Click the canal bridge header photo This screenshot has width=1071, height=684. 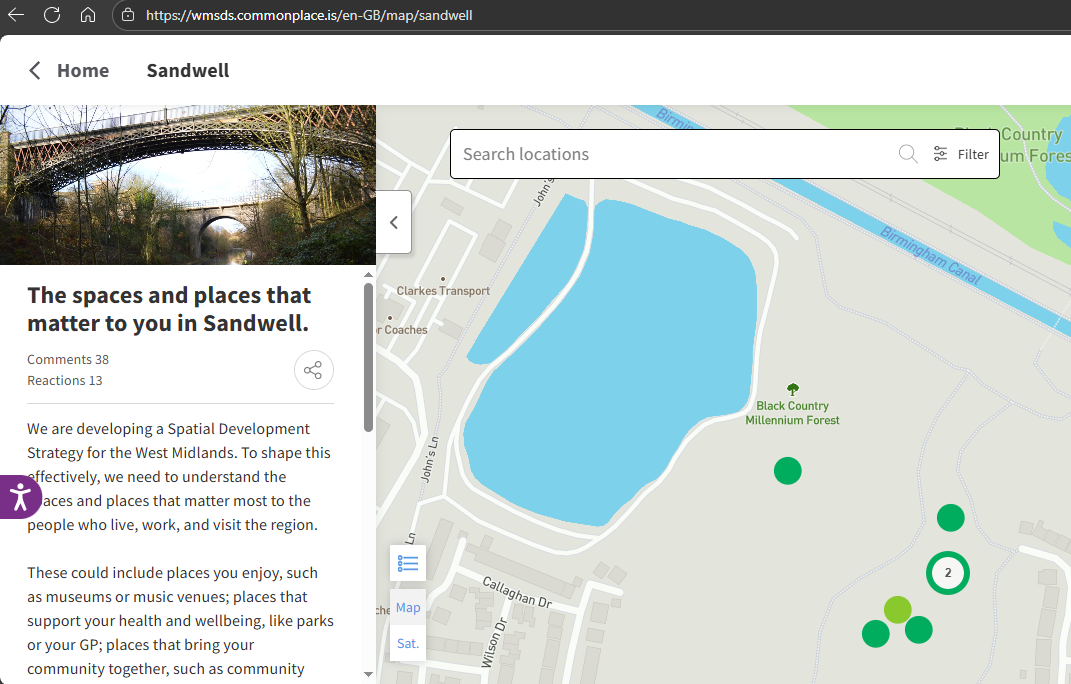click(188, 185)
